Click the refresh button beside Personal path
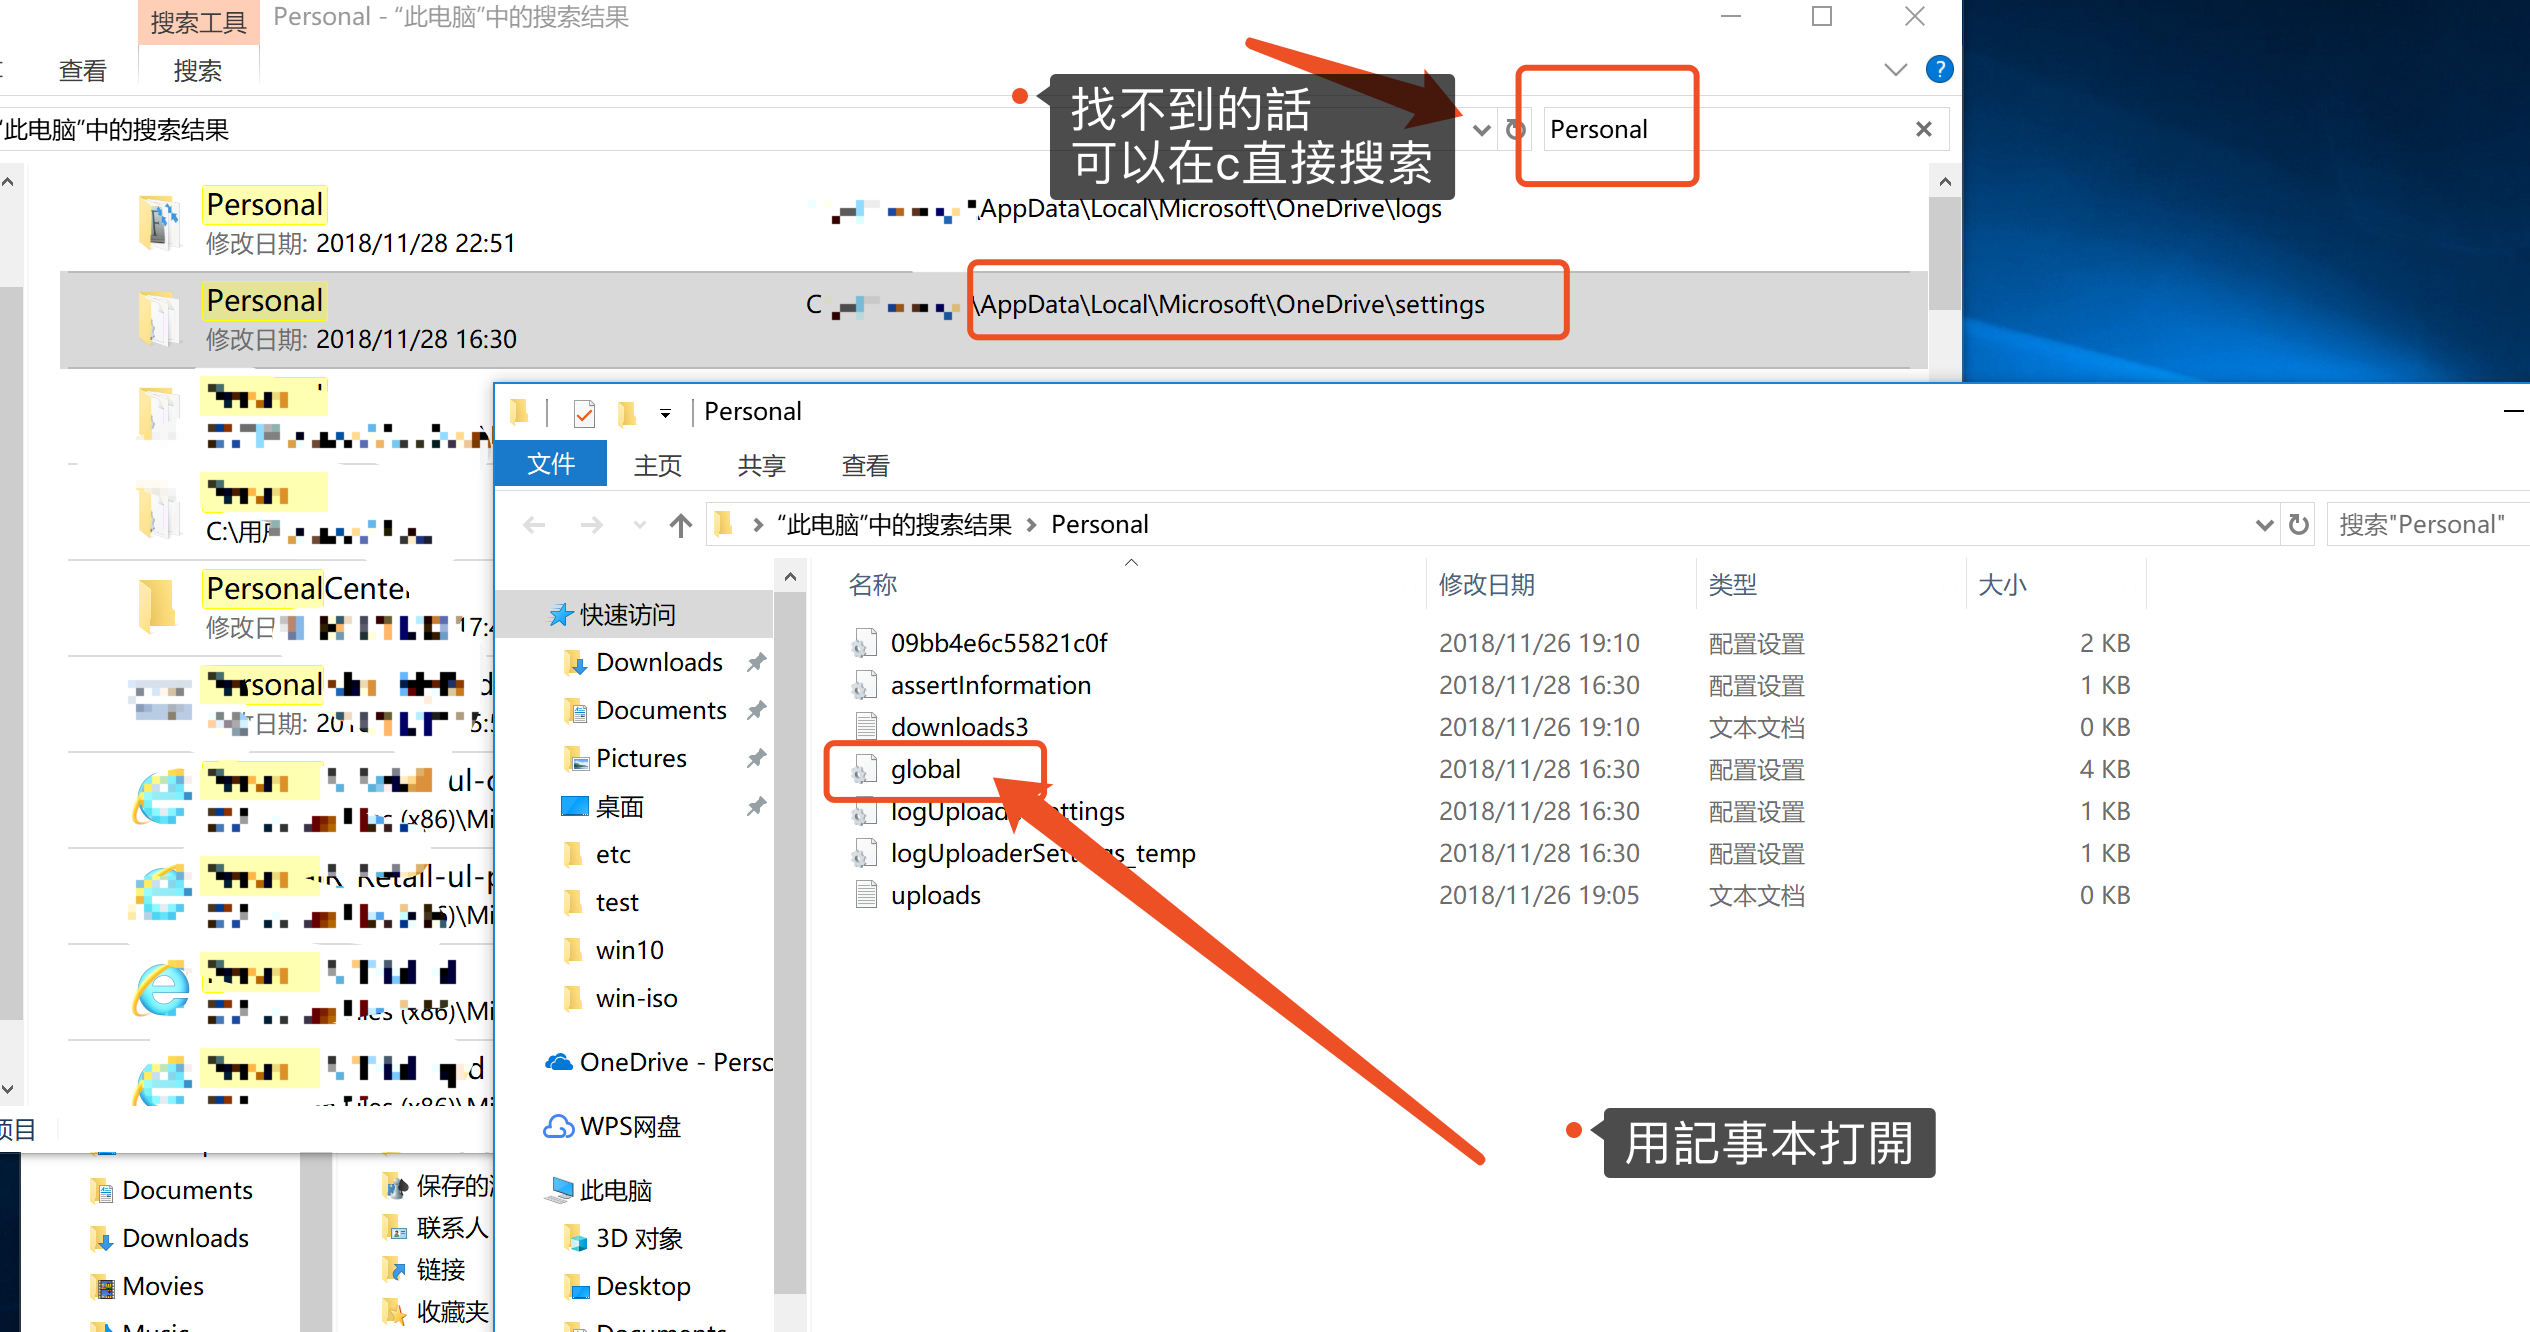This screenshot has height=1332, width=2530. click(2298, 525)
